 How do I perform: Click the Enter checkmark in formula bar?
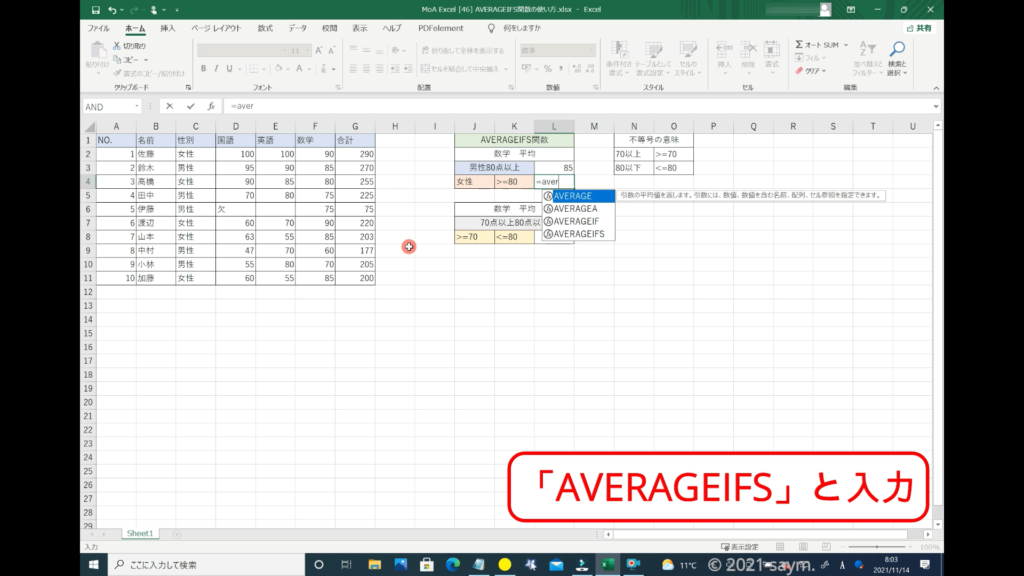[x=190, y=106]
